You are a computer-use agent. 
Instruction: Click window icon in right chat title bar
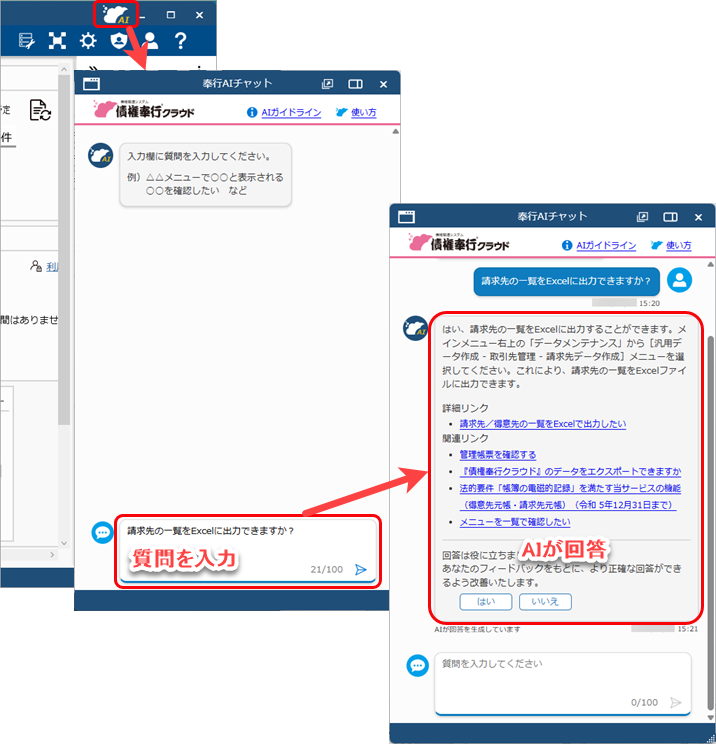click(x=406, y=217)
